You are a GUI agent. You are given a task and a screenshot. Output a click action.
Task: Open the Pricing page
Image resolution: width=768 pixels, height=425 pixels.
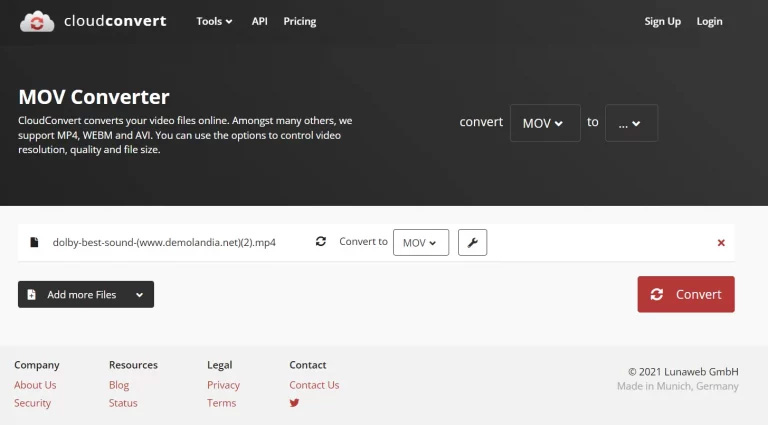tap(299, 21)
